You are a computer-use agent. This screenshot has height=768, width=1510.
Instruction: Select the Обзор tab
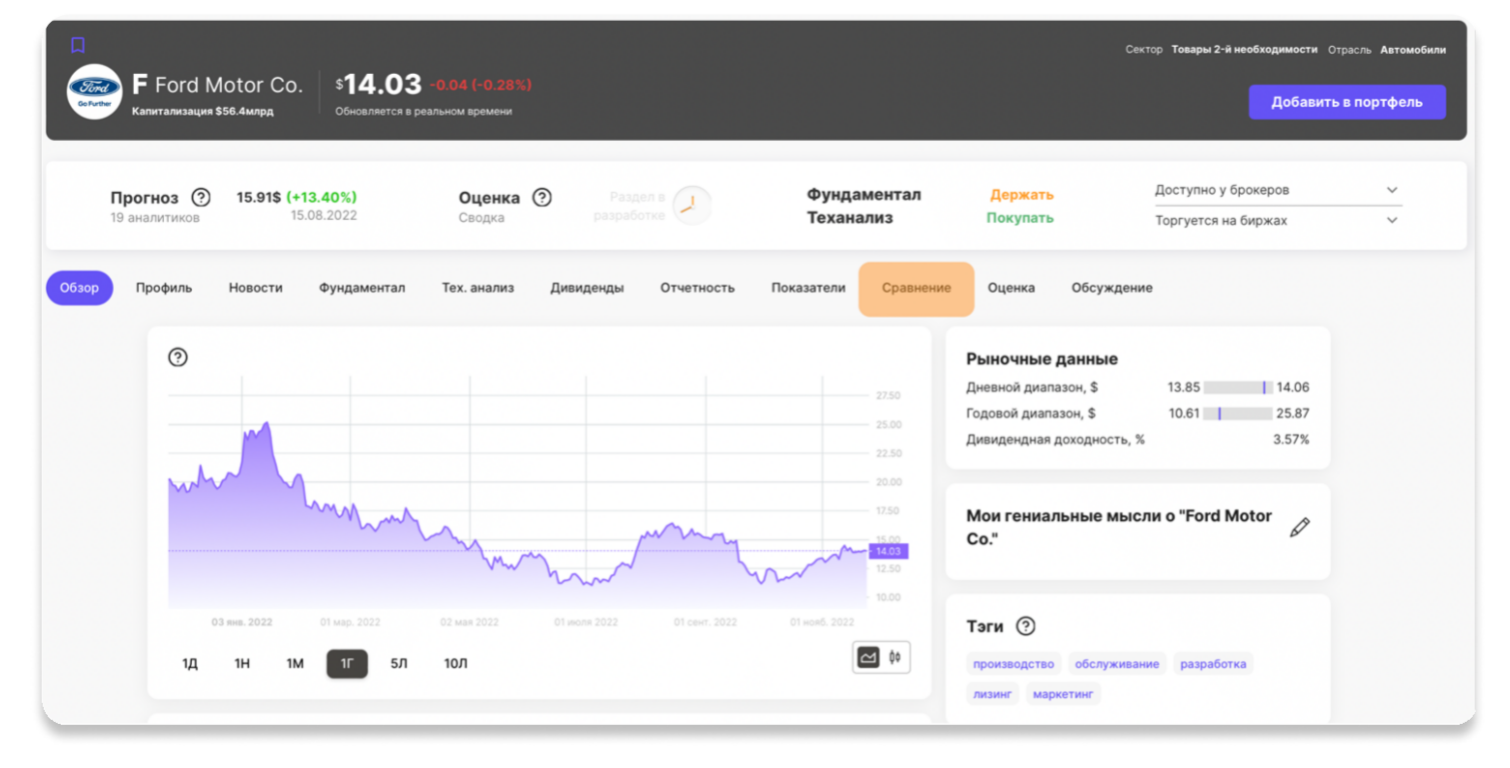79,288
